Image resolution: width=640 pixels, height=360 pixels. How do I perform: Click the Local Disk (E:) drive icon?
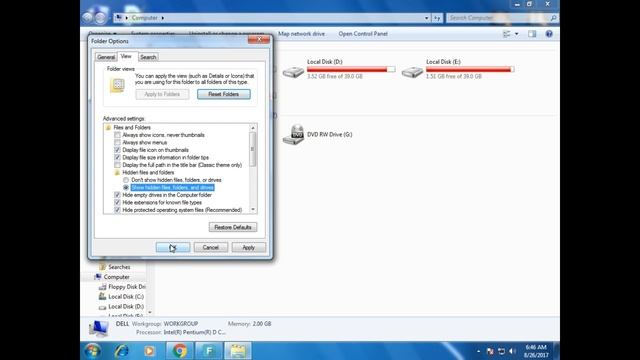412,72
